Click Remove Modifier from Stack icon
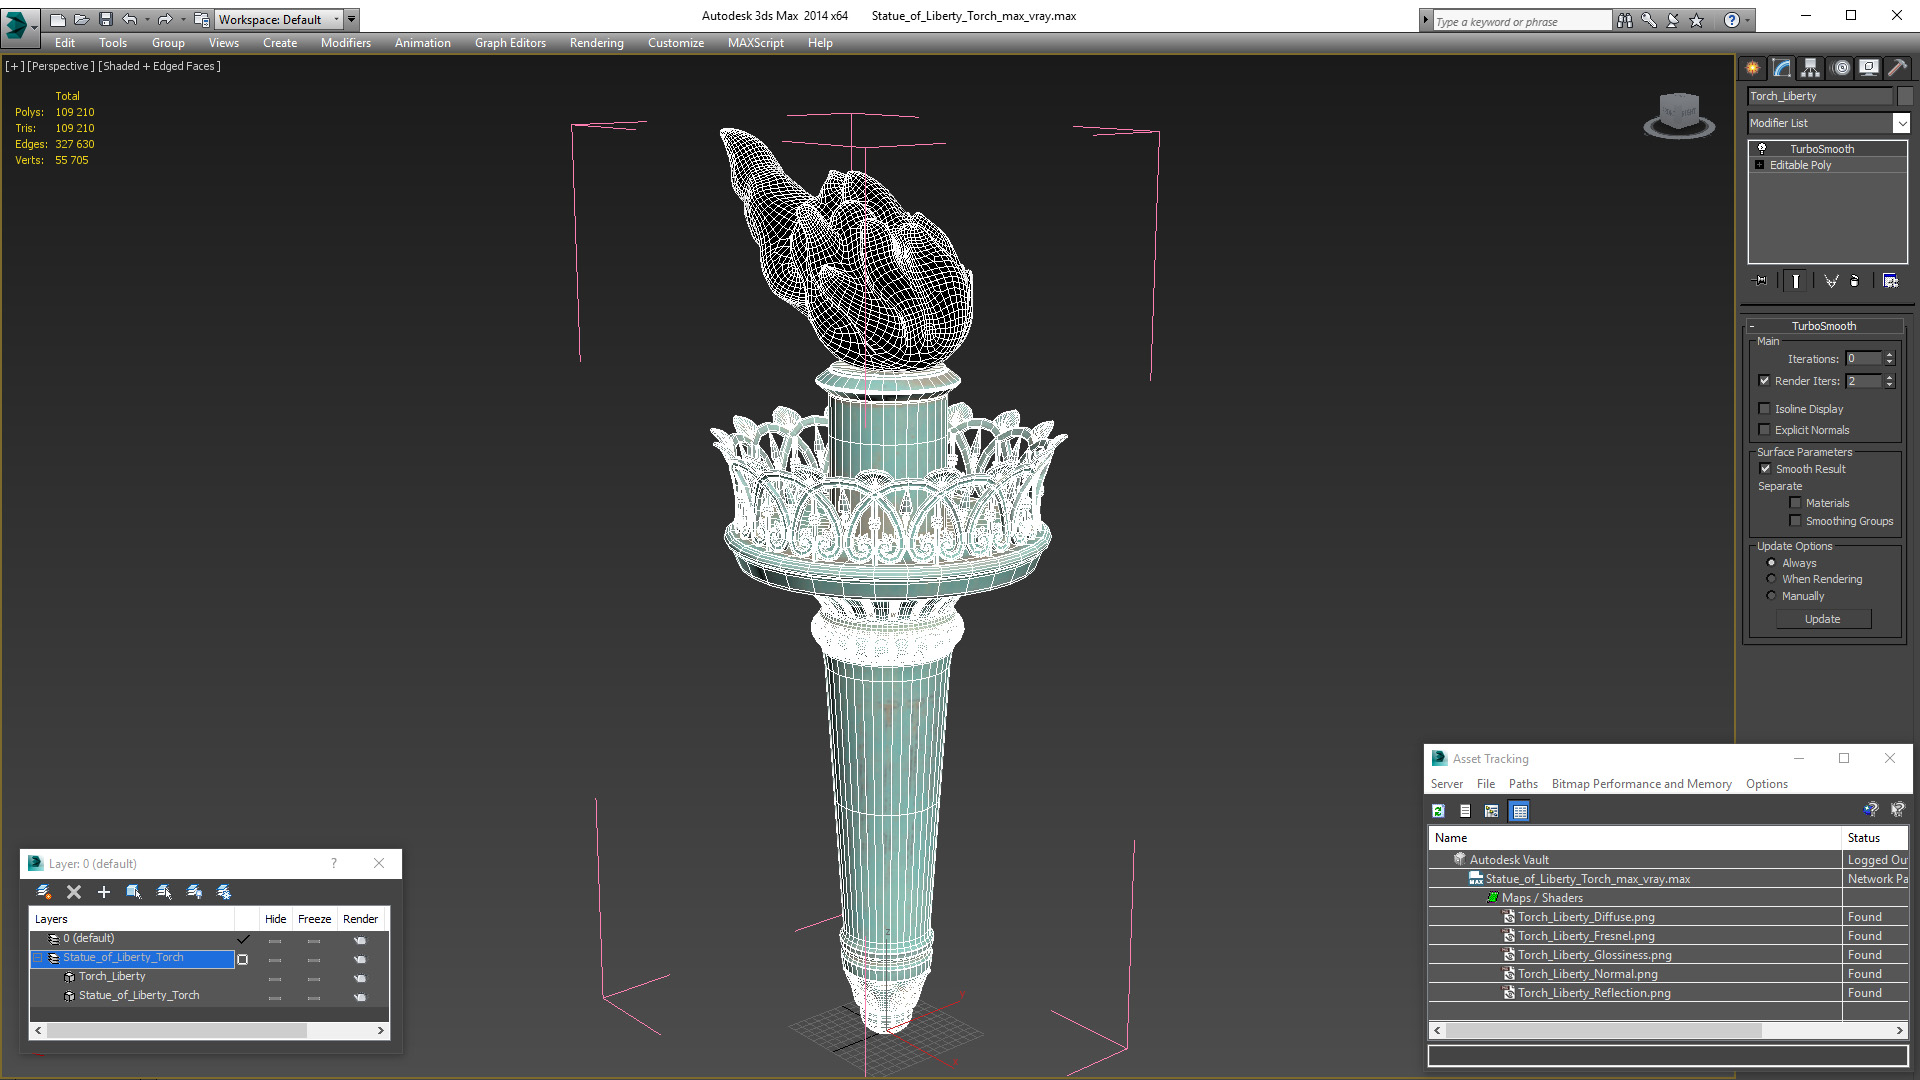This screenshot has width=1920, height=1080. point(1855,281)
